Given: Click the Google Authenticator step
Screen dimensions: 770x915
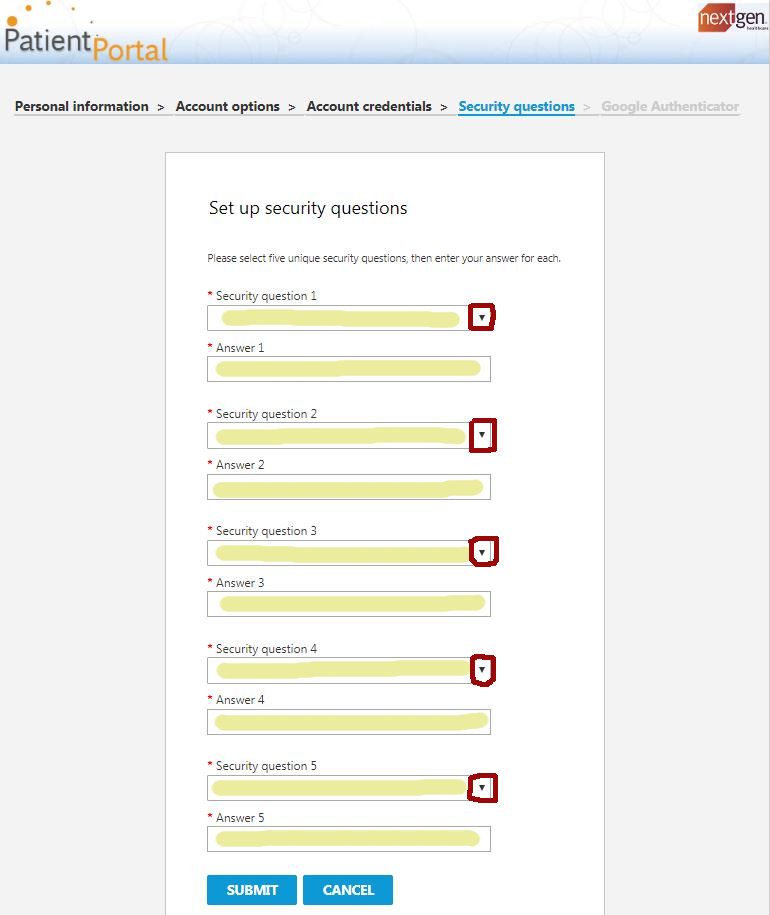Looking at the screenshot, I should [670, 106].
